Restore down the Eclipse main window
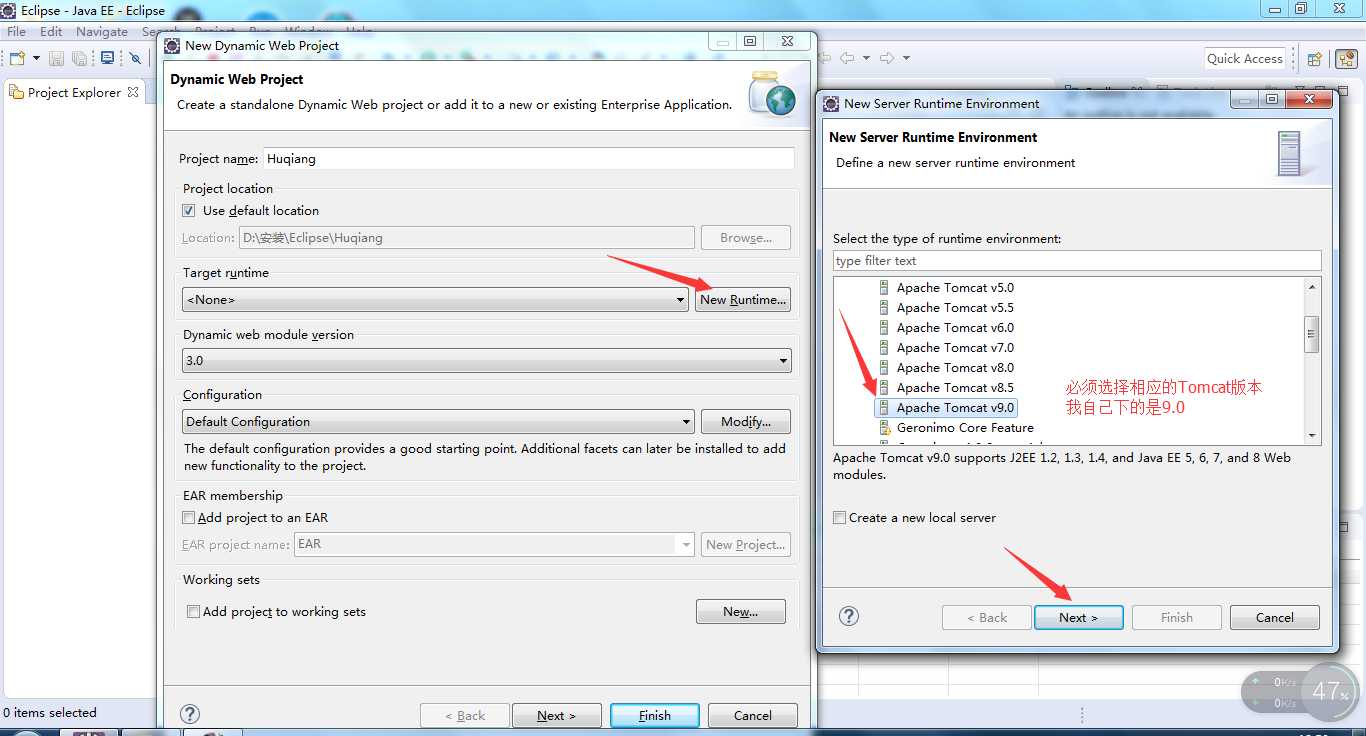 (1300, 9)
